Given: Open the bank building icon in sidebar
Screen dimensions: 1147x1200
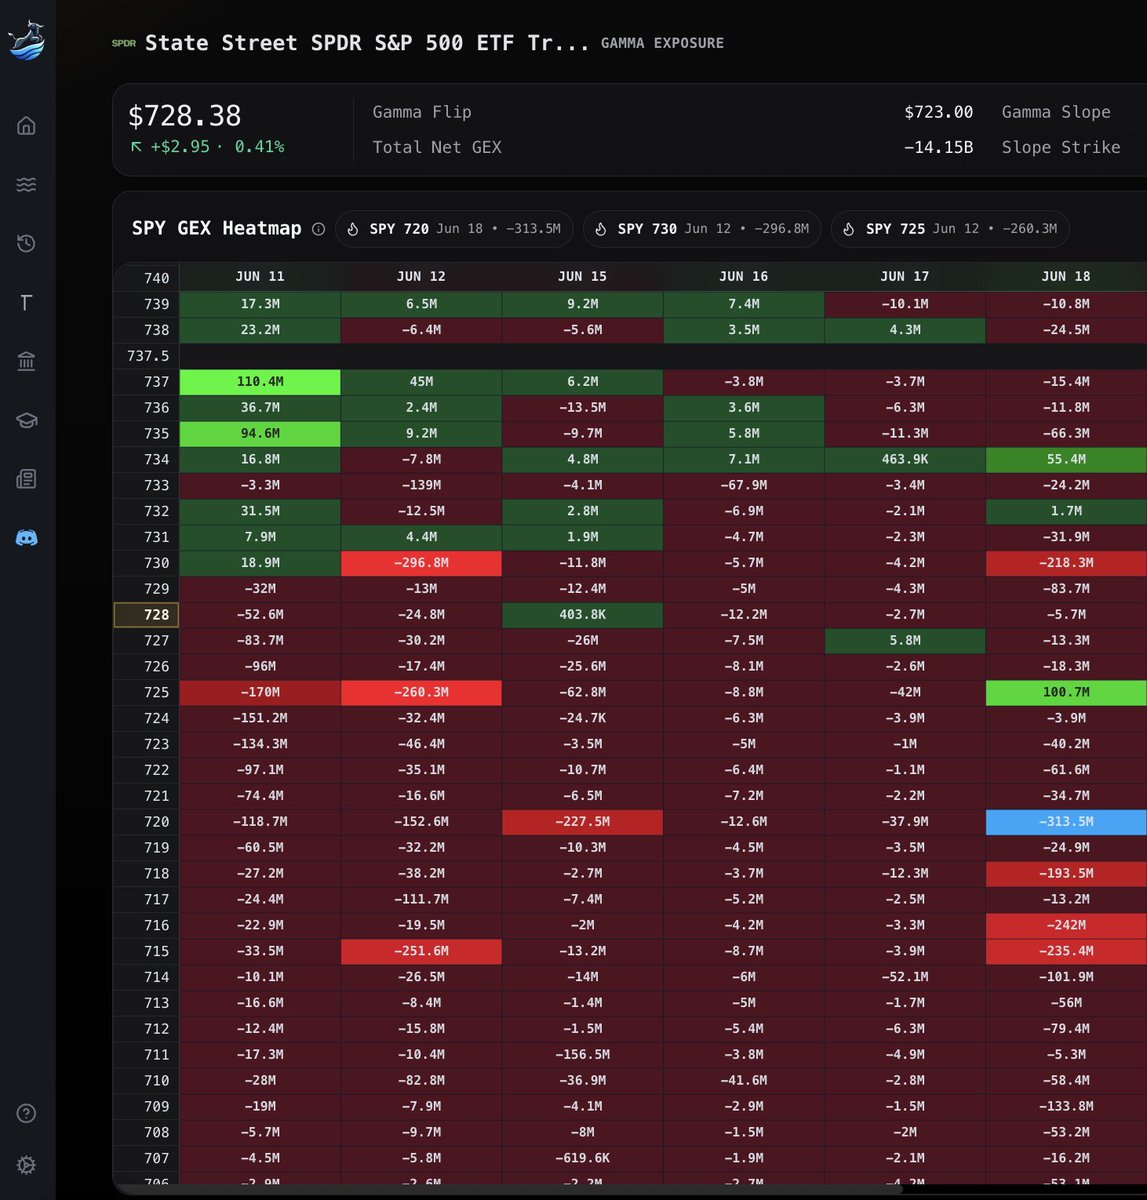Looking at the screenshot, I should click(27, 362).
